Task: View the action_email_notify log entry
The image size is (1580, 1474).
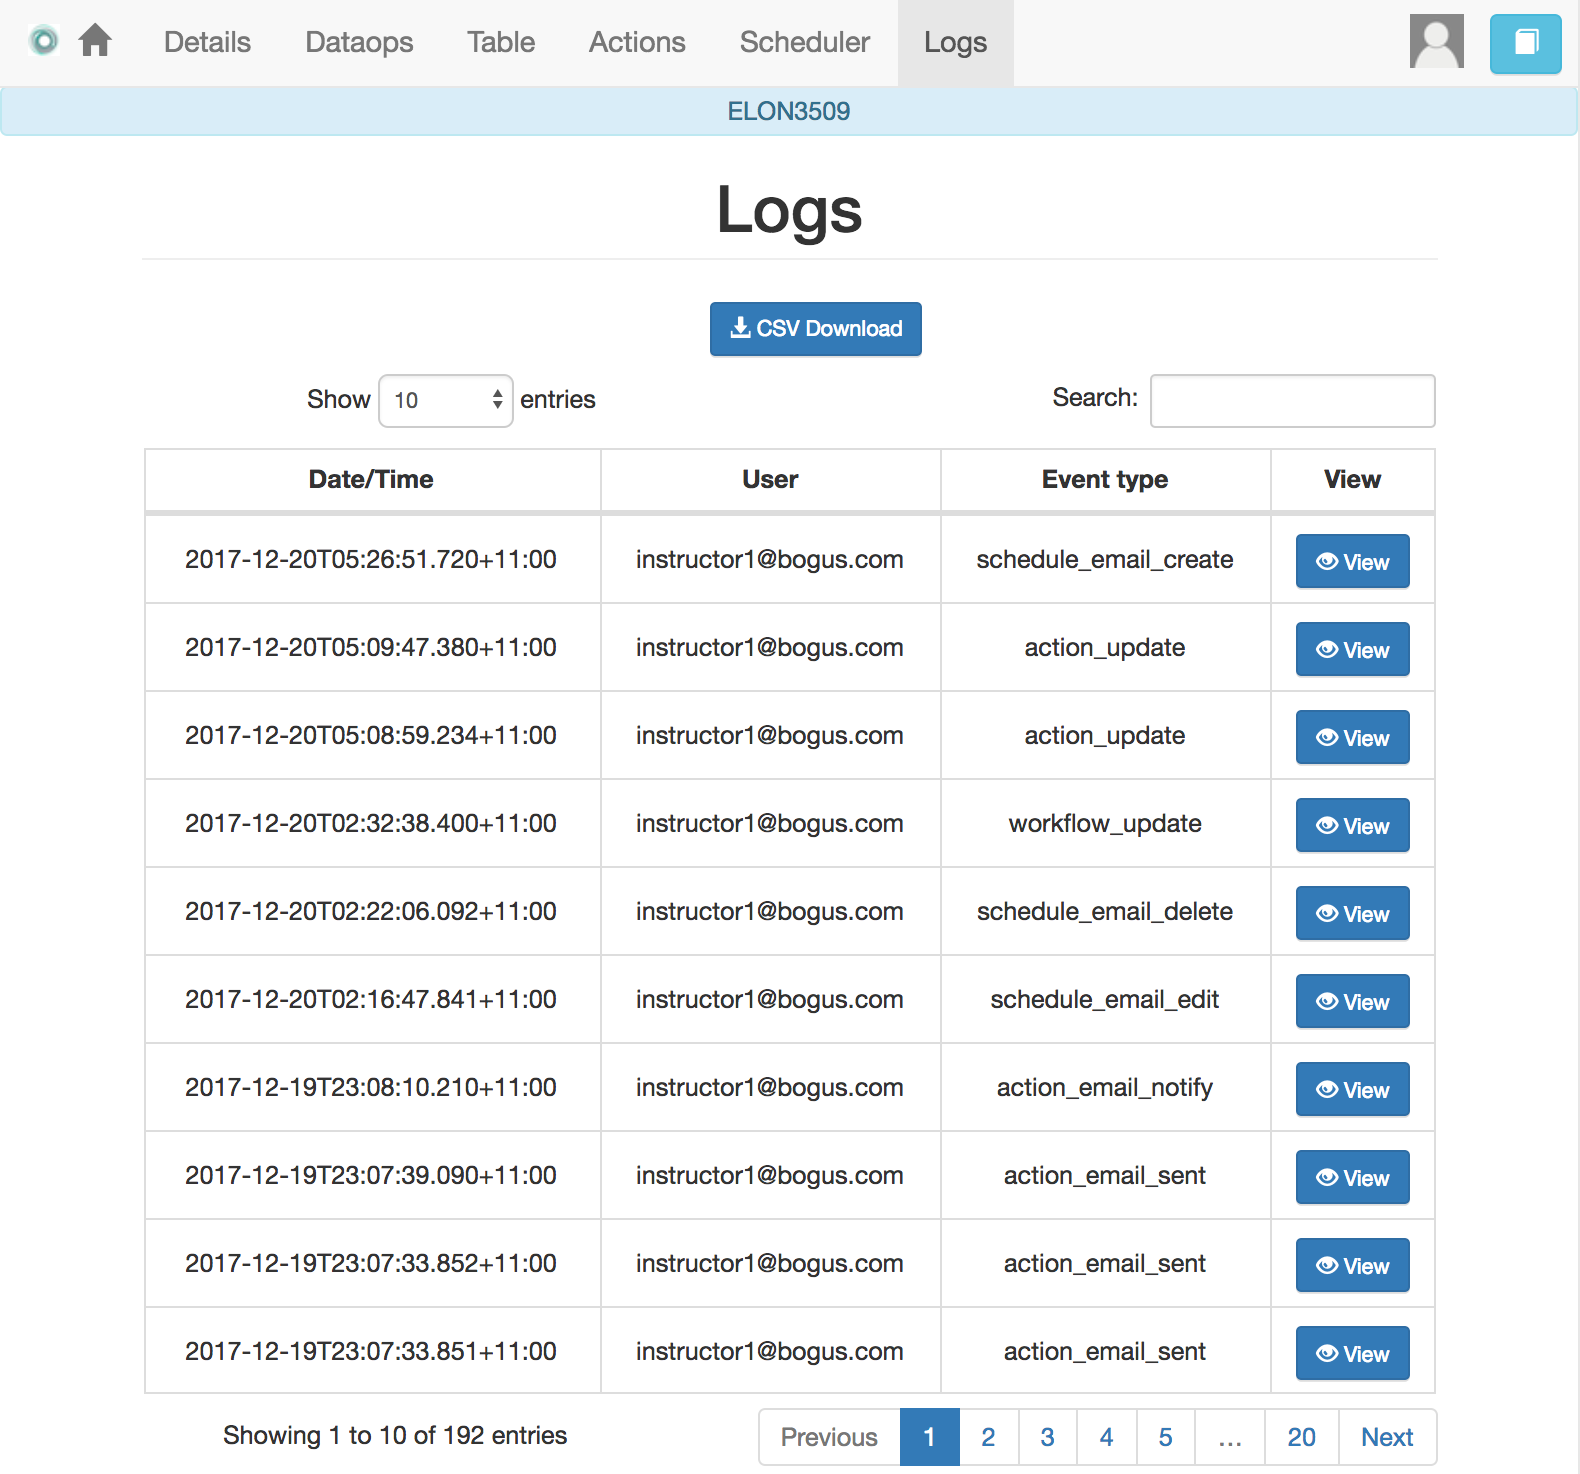Action: click(1353, 1089)
